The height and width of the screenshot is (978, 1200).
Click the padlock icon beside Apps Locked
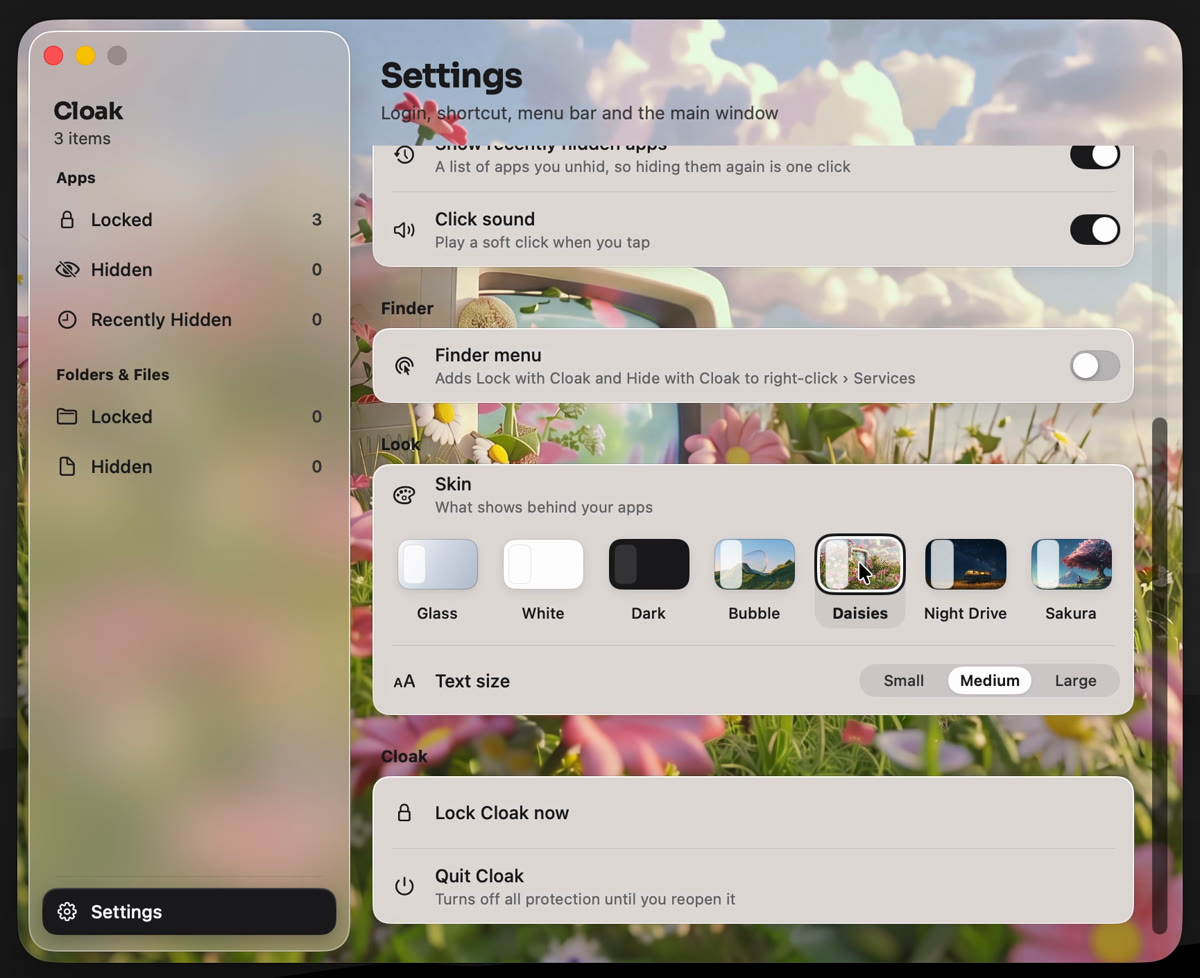pyautogui.click(x=67, y=220)
